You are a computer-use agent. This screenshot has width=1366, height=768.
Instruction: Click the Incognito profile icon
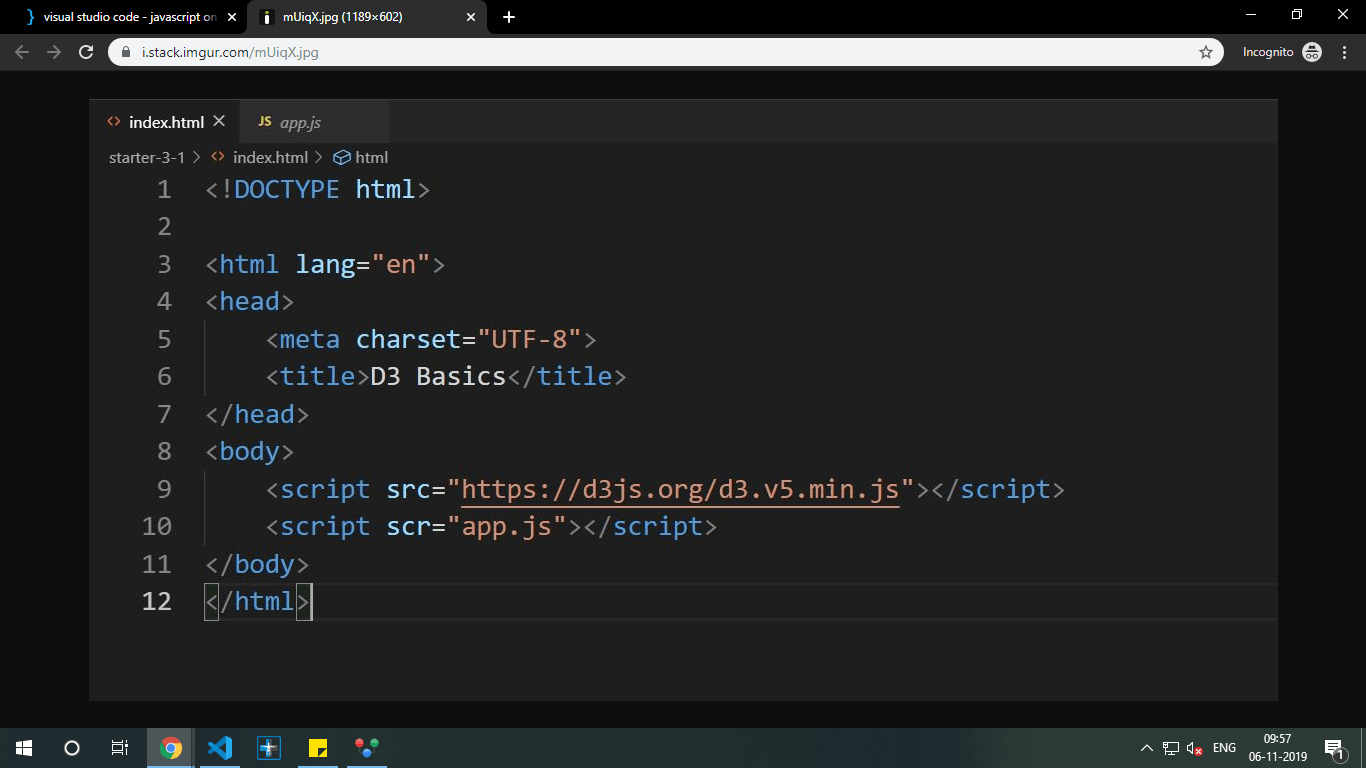pos(1312,52)
